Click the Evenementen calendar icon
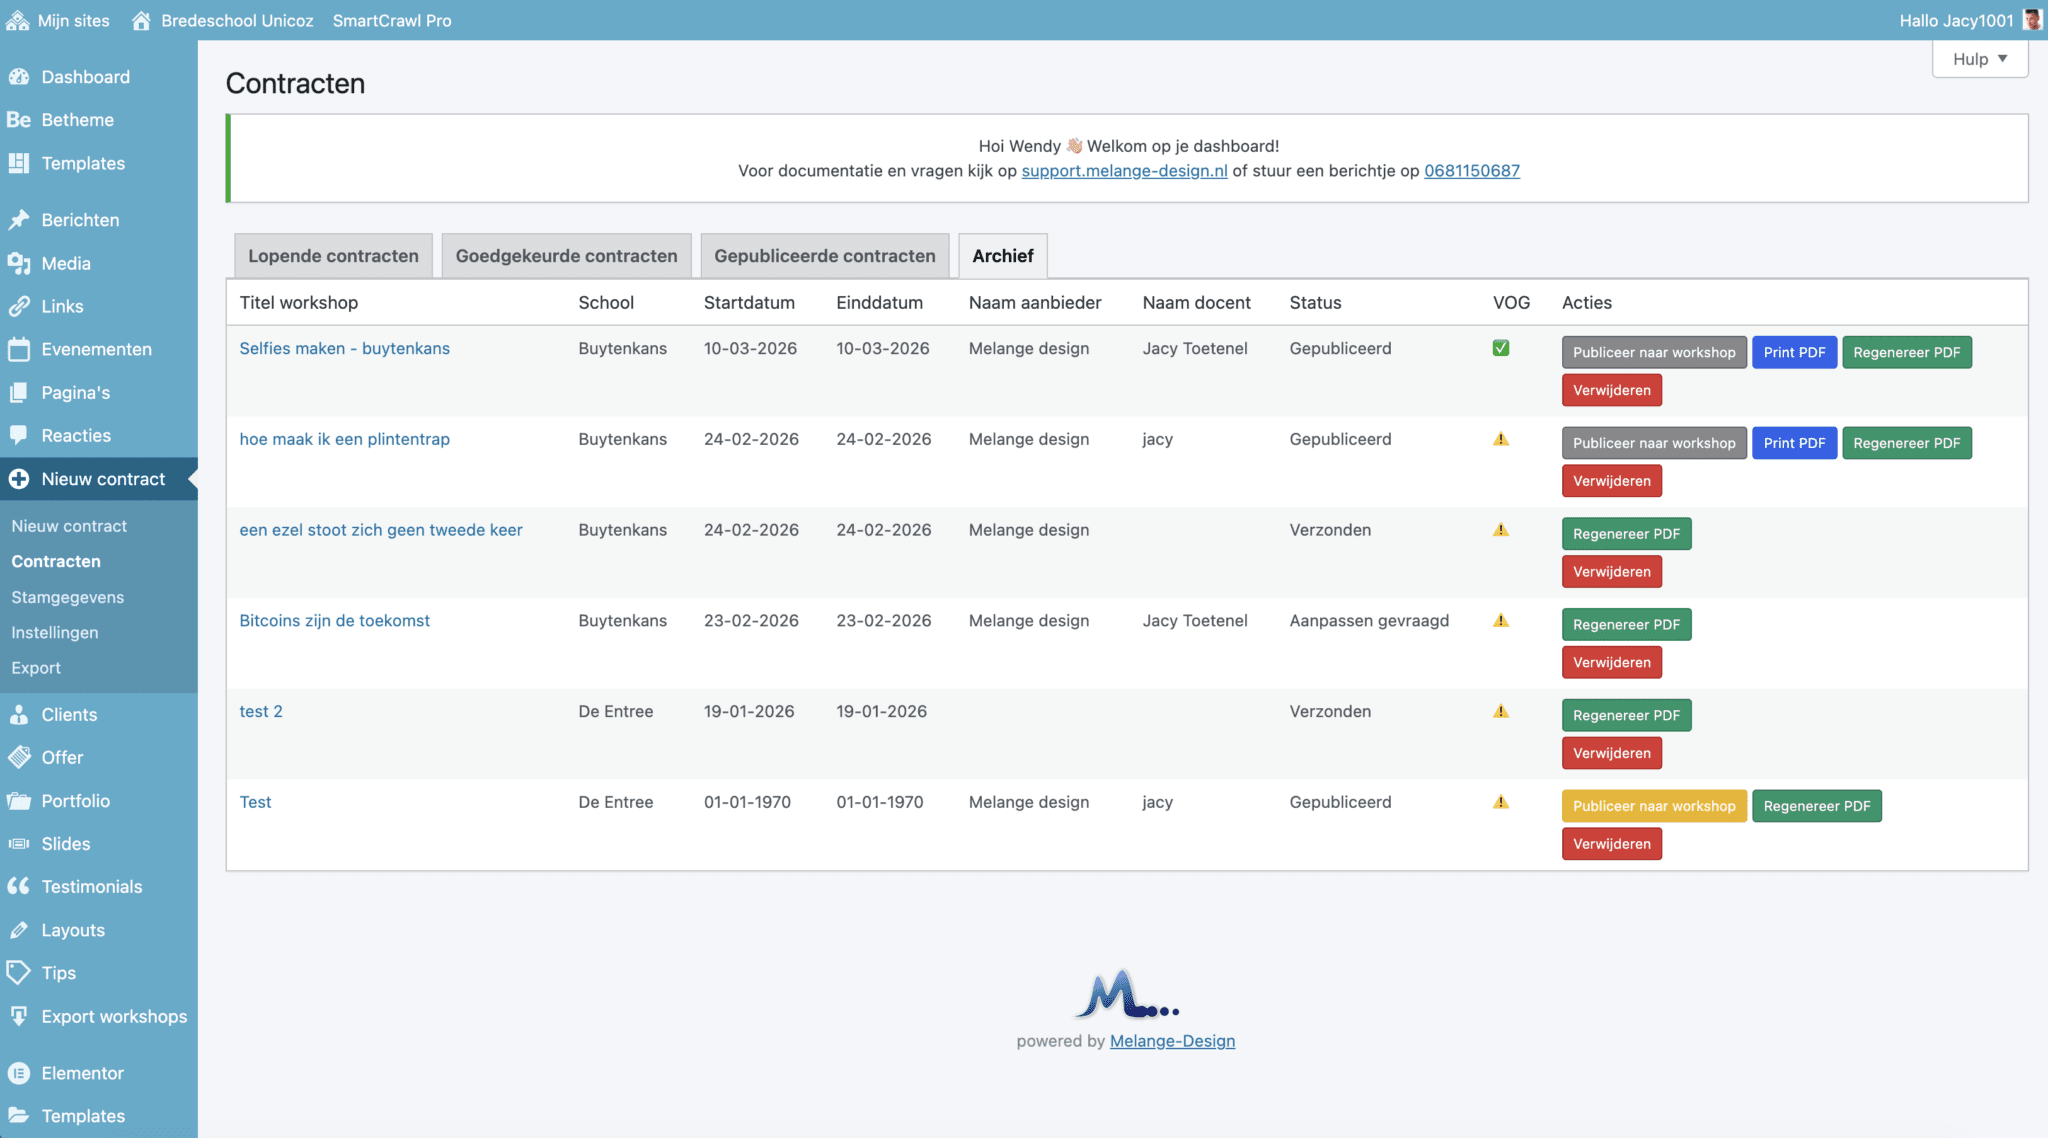The width and height of the screenshot is (2048, 1138). click(19, 349)
